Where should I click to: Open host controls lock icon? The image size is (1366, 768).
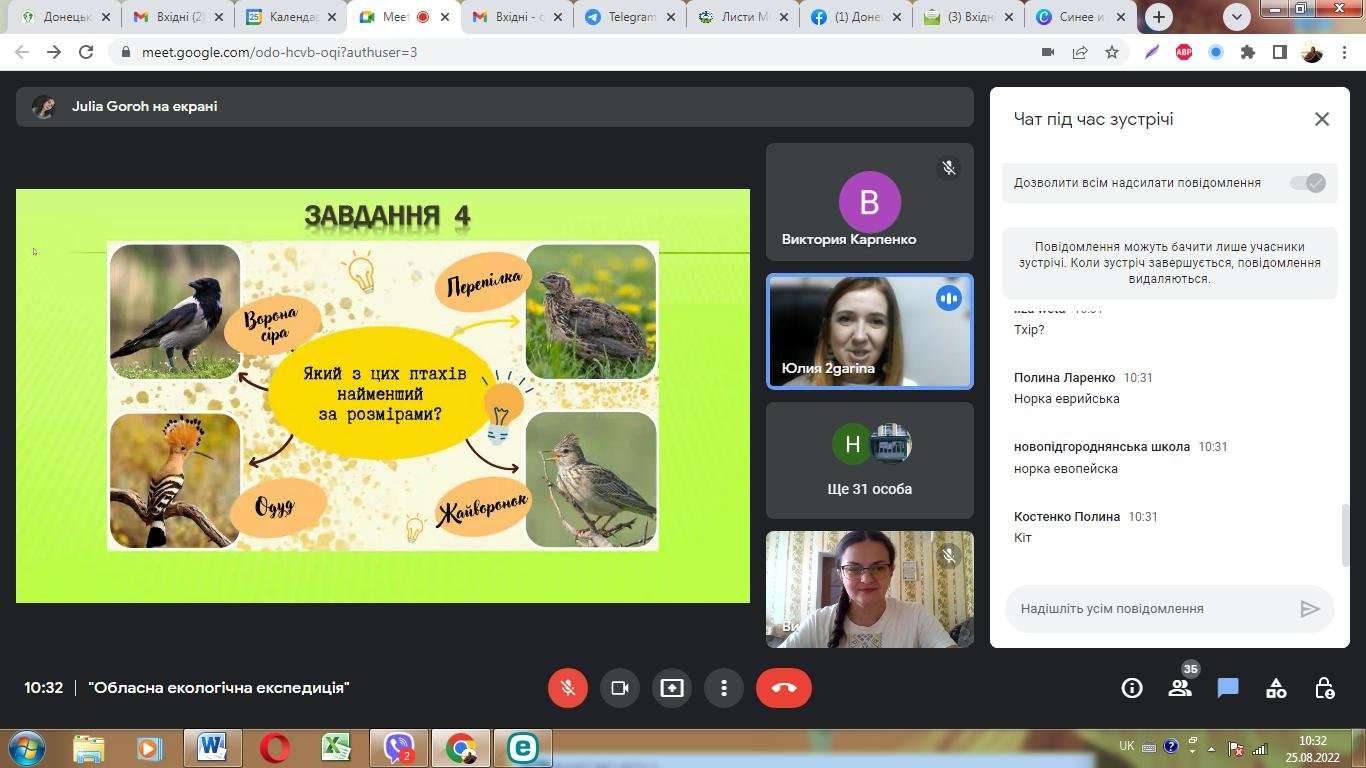tap(1324, 688)
